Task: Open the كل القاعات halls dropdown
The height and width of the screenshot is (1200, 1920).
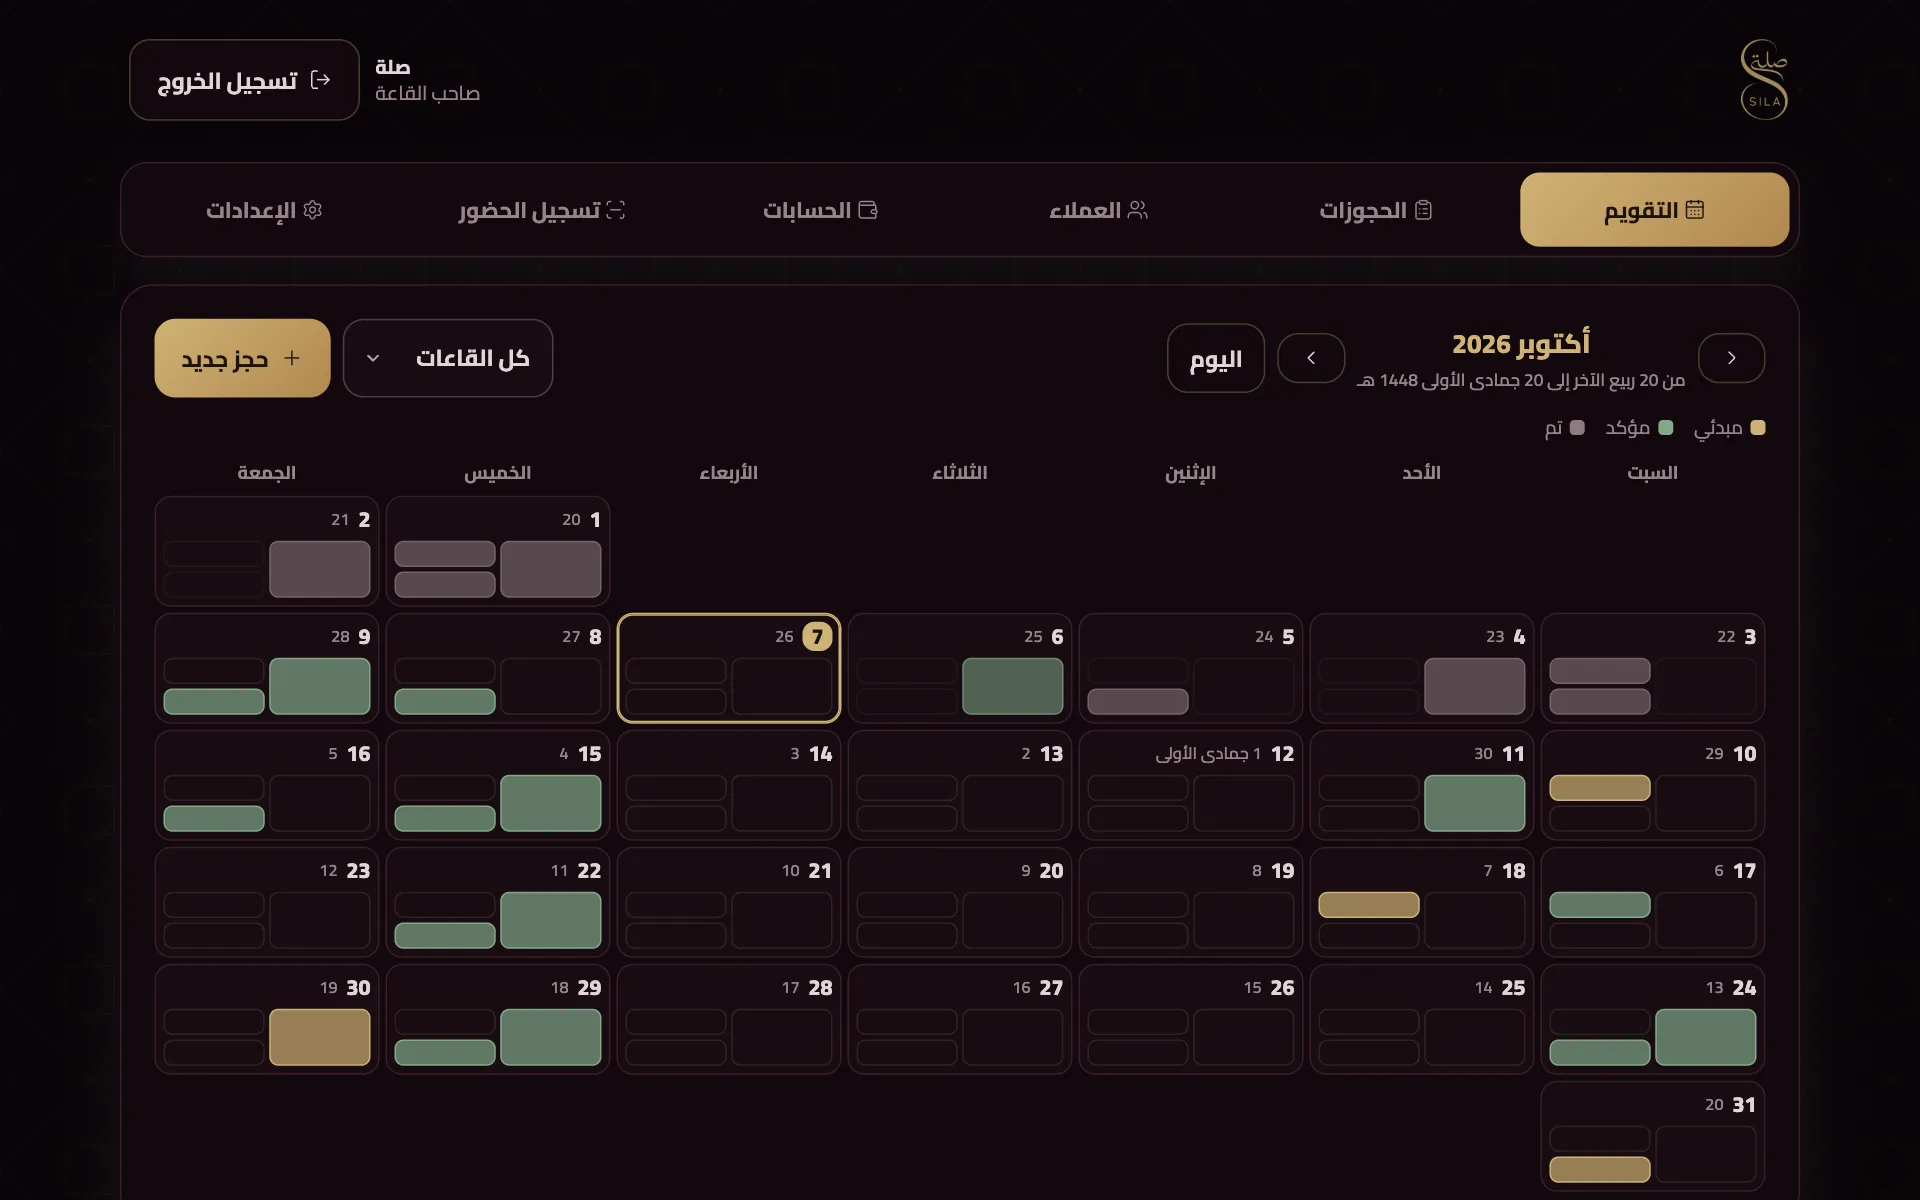Action: coord(448,358)
